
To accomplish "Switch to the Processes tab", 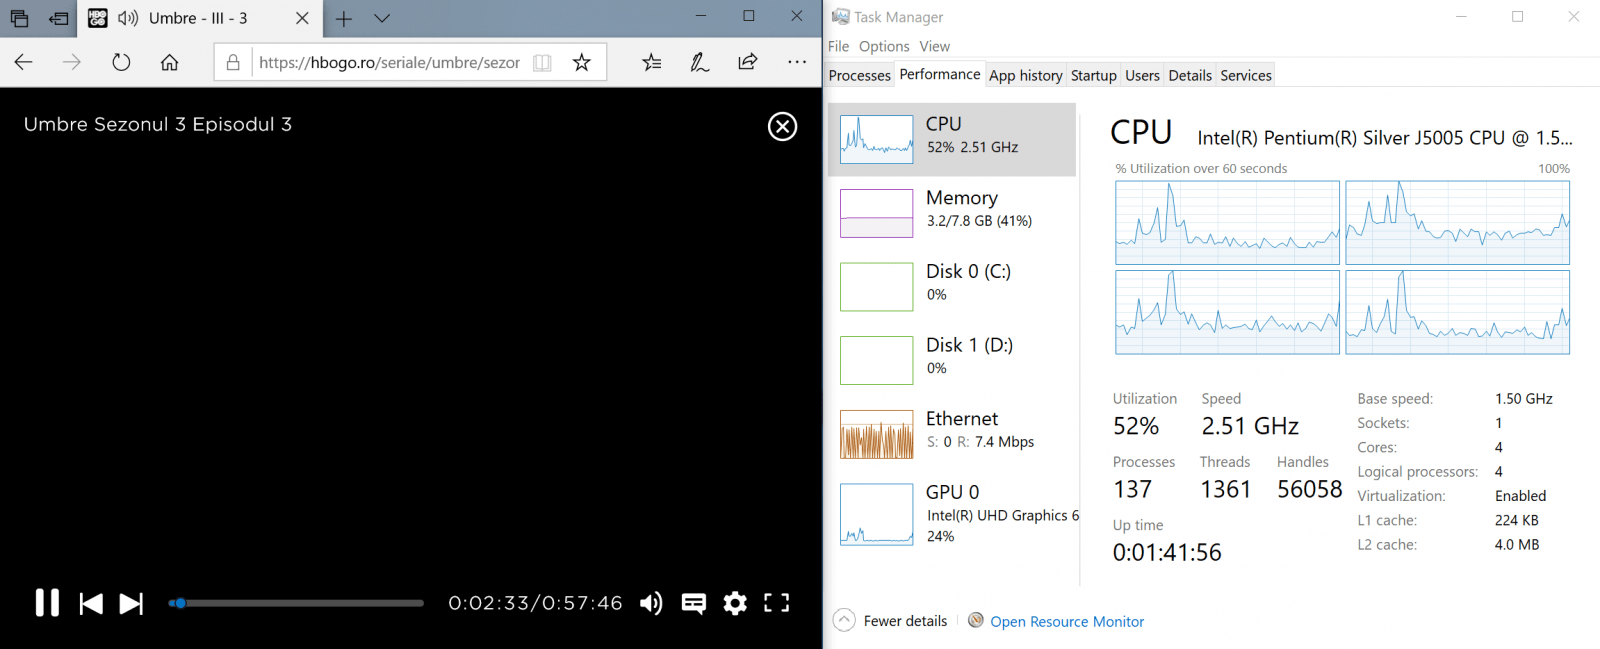I will tap(859, 75).
